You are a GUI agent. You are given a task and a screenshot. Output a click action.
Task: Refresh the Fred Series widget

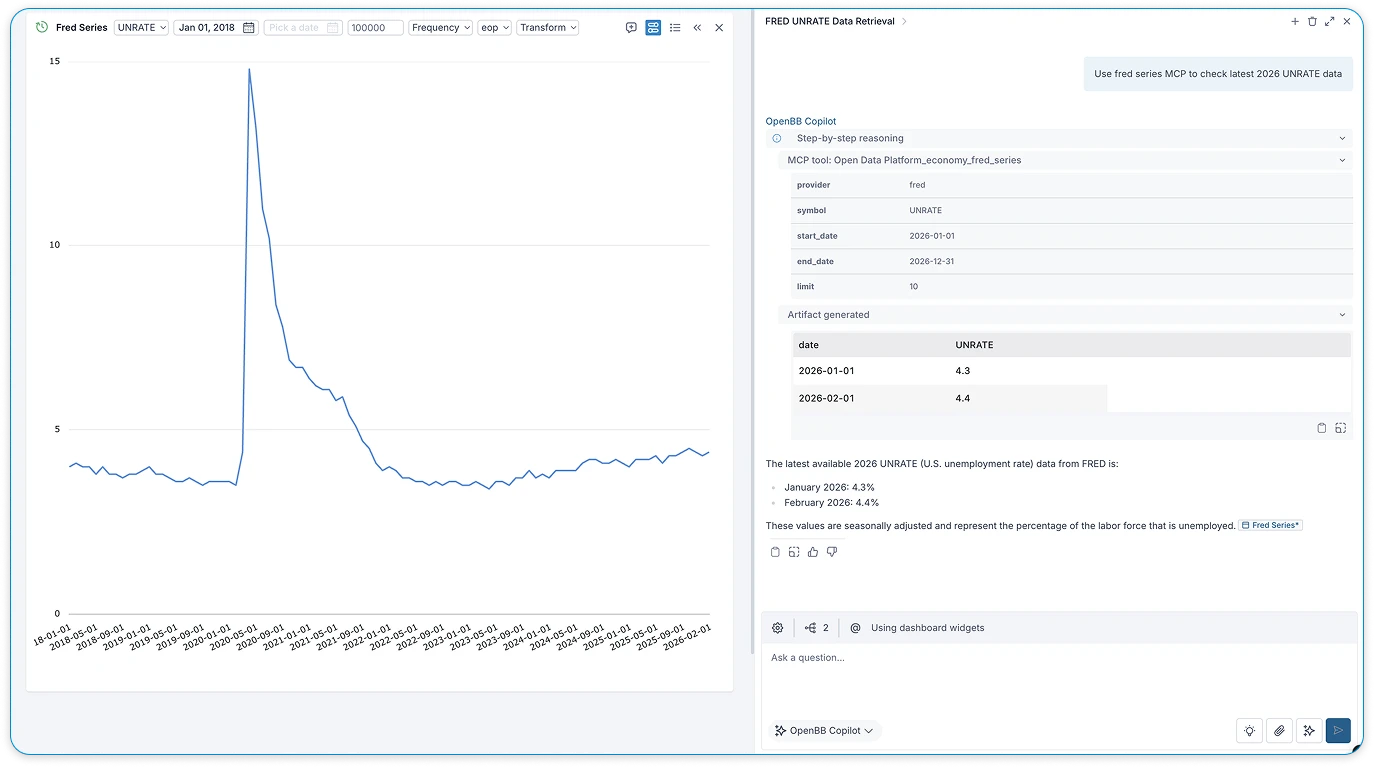point(40,27)
